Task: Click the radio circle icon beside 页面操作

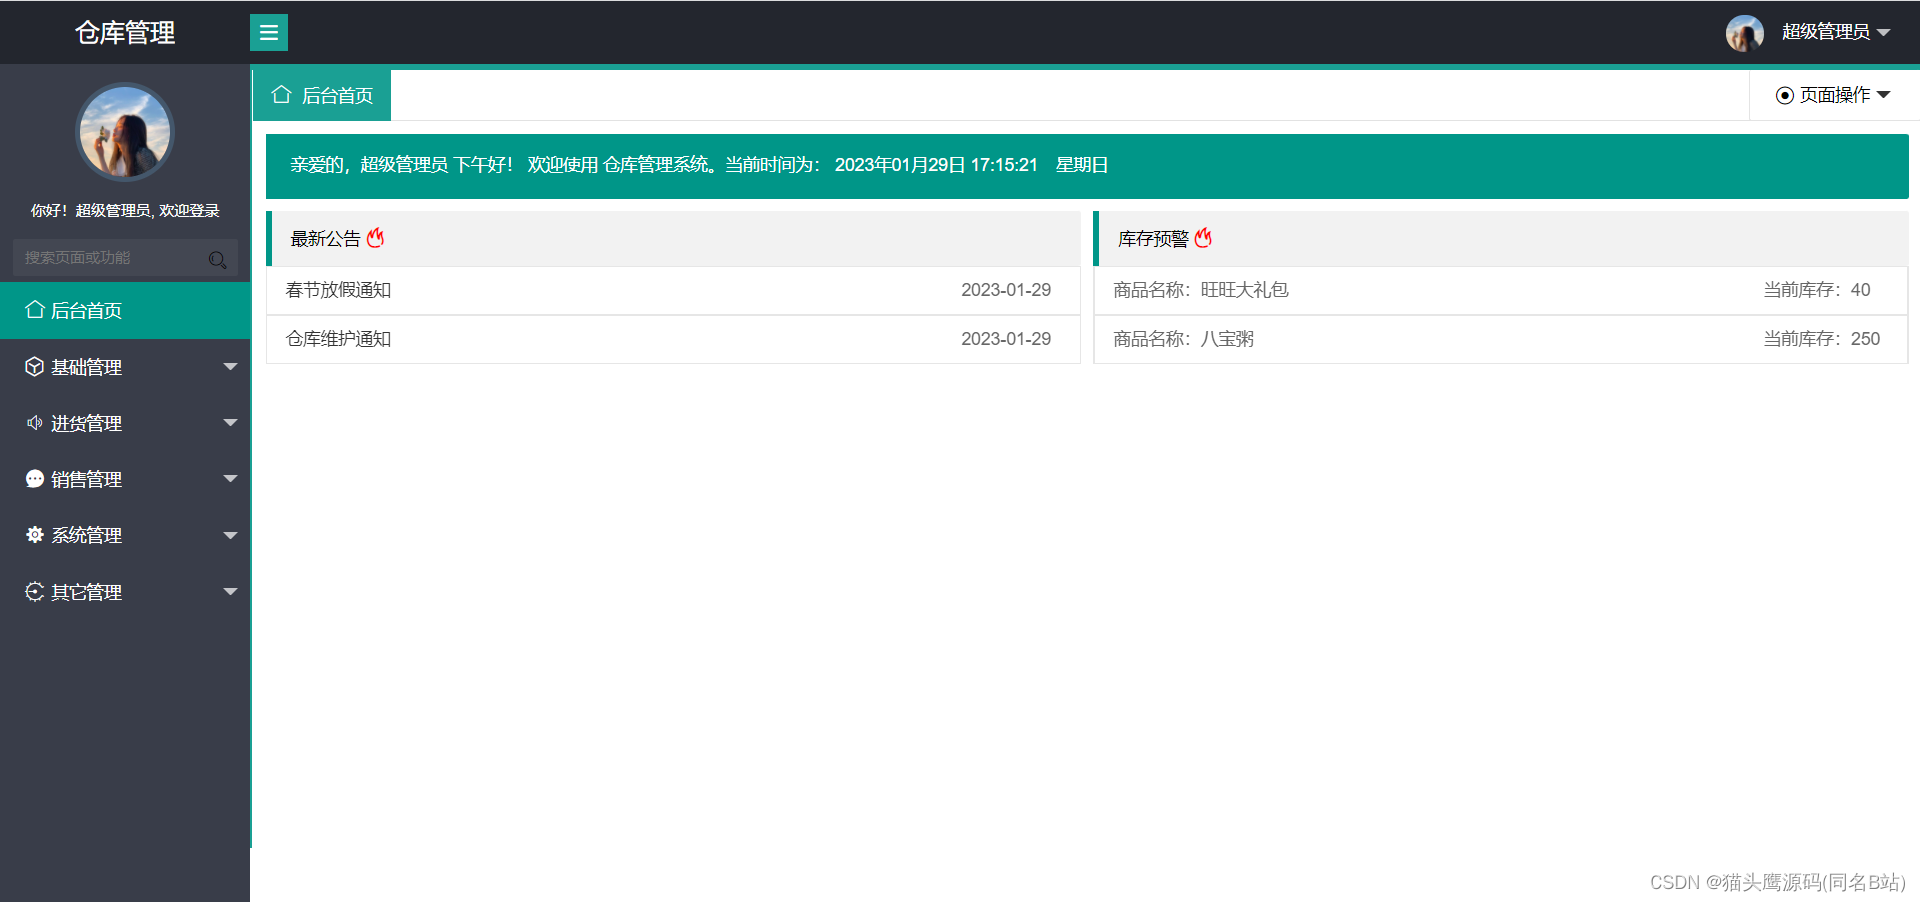Action: [1785, 95]
